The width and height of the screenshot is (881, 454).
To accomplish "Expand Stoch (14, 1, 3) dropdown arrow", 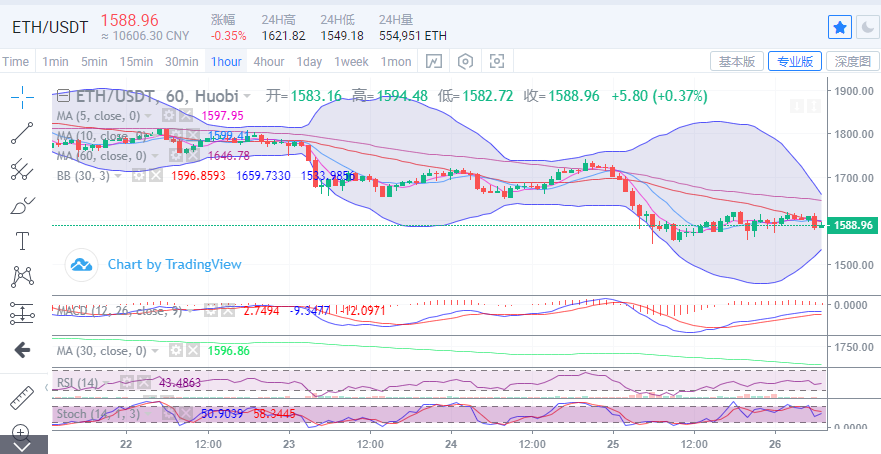I will (x=149, y=415).
